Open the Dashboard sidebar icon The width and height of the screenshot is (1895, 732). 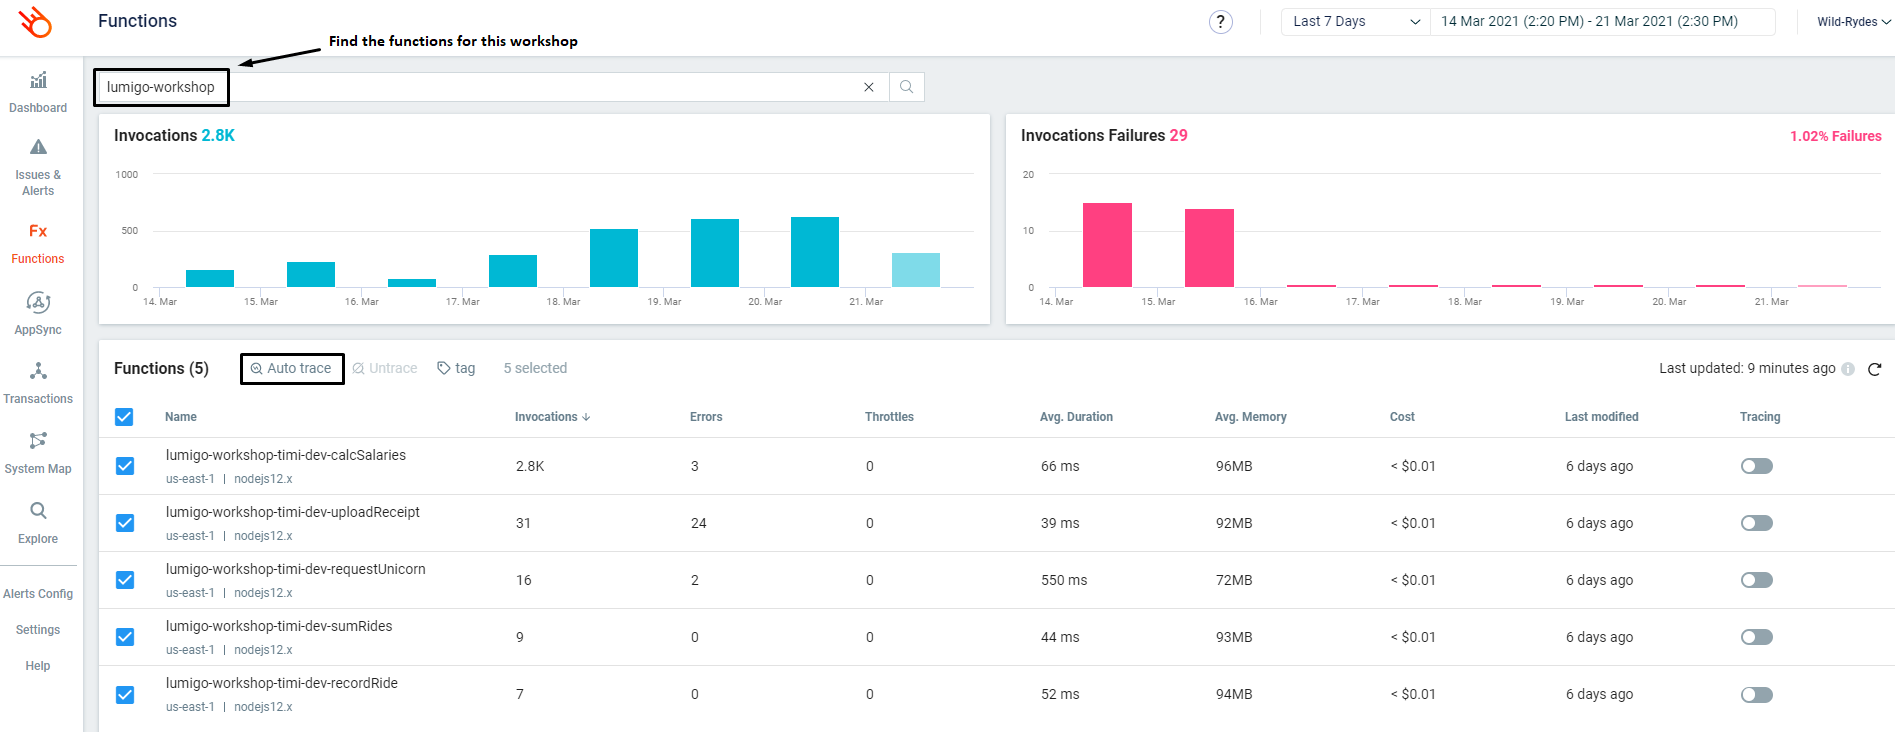pyautogui.click(x=38, y=80)
